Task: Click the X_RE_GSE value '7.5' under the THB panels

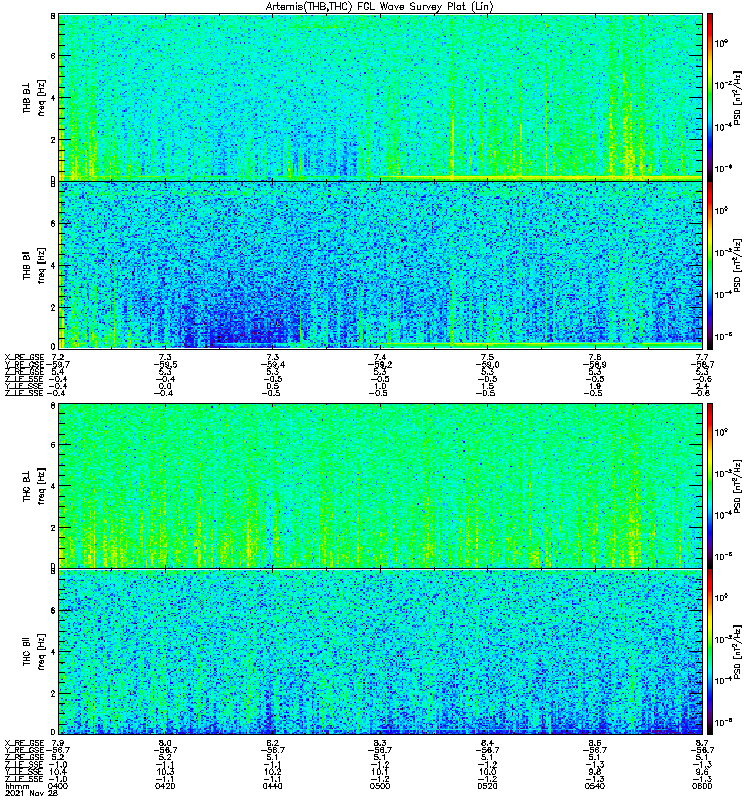Action: 487,357
